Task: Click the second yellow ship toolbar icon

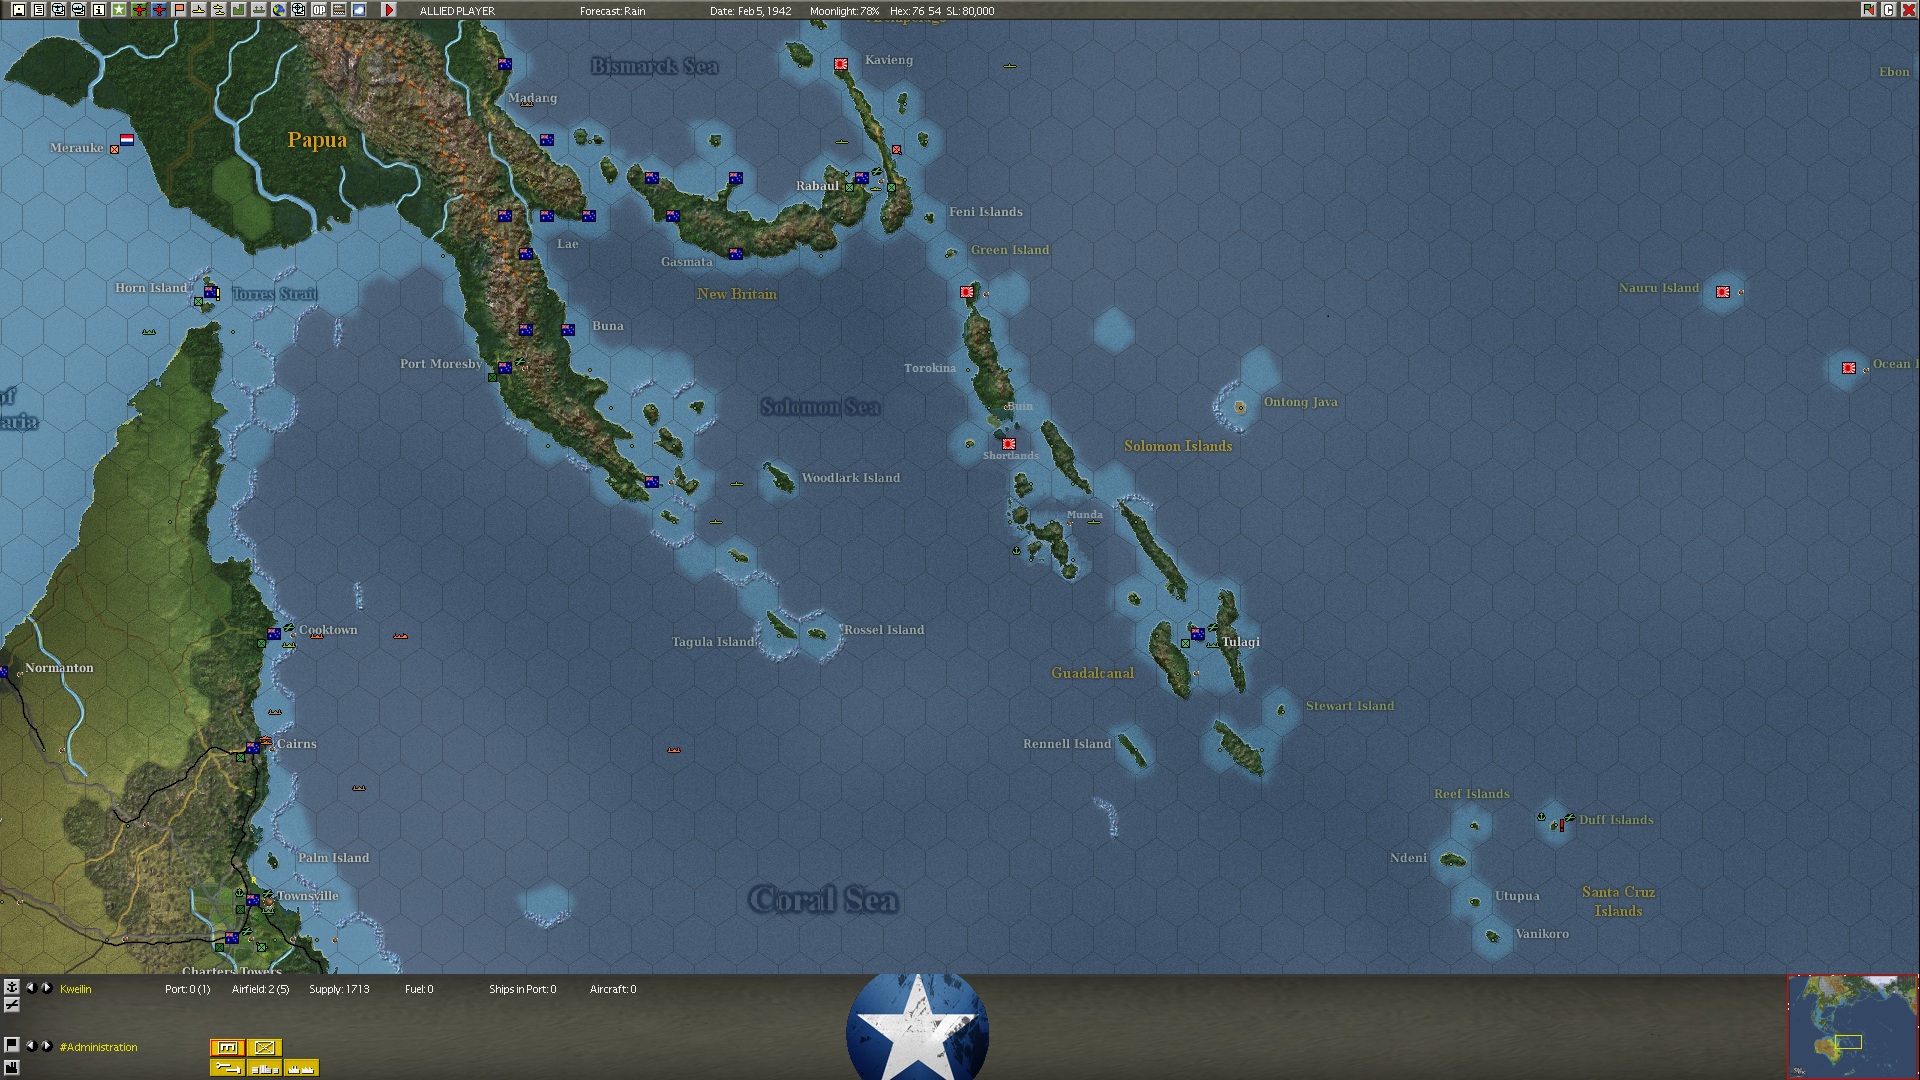Action: [219, 10]
